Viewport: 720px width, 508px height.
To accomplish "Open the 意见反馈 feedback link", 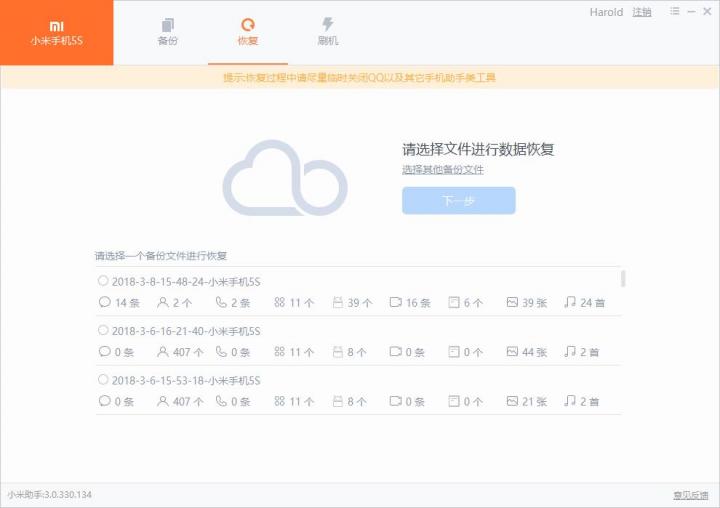I will pyautogui.click(x=691, y=495).
